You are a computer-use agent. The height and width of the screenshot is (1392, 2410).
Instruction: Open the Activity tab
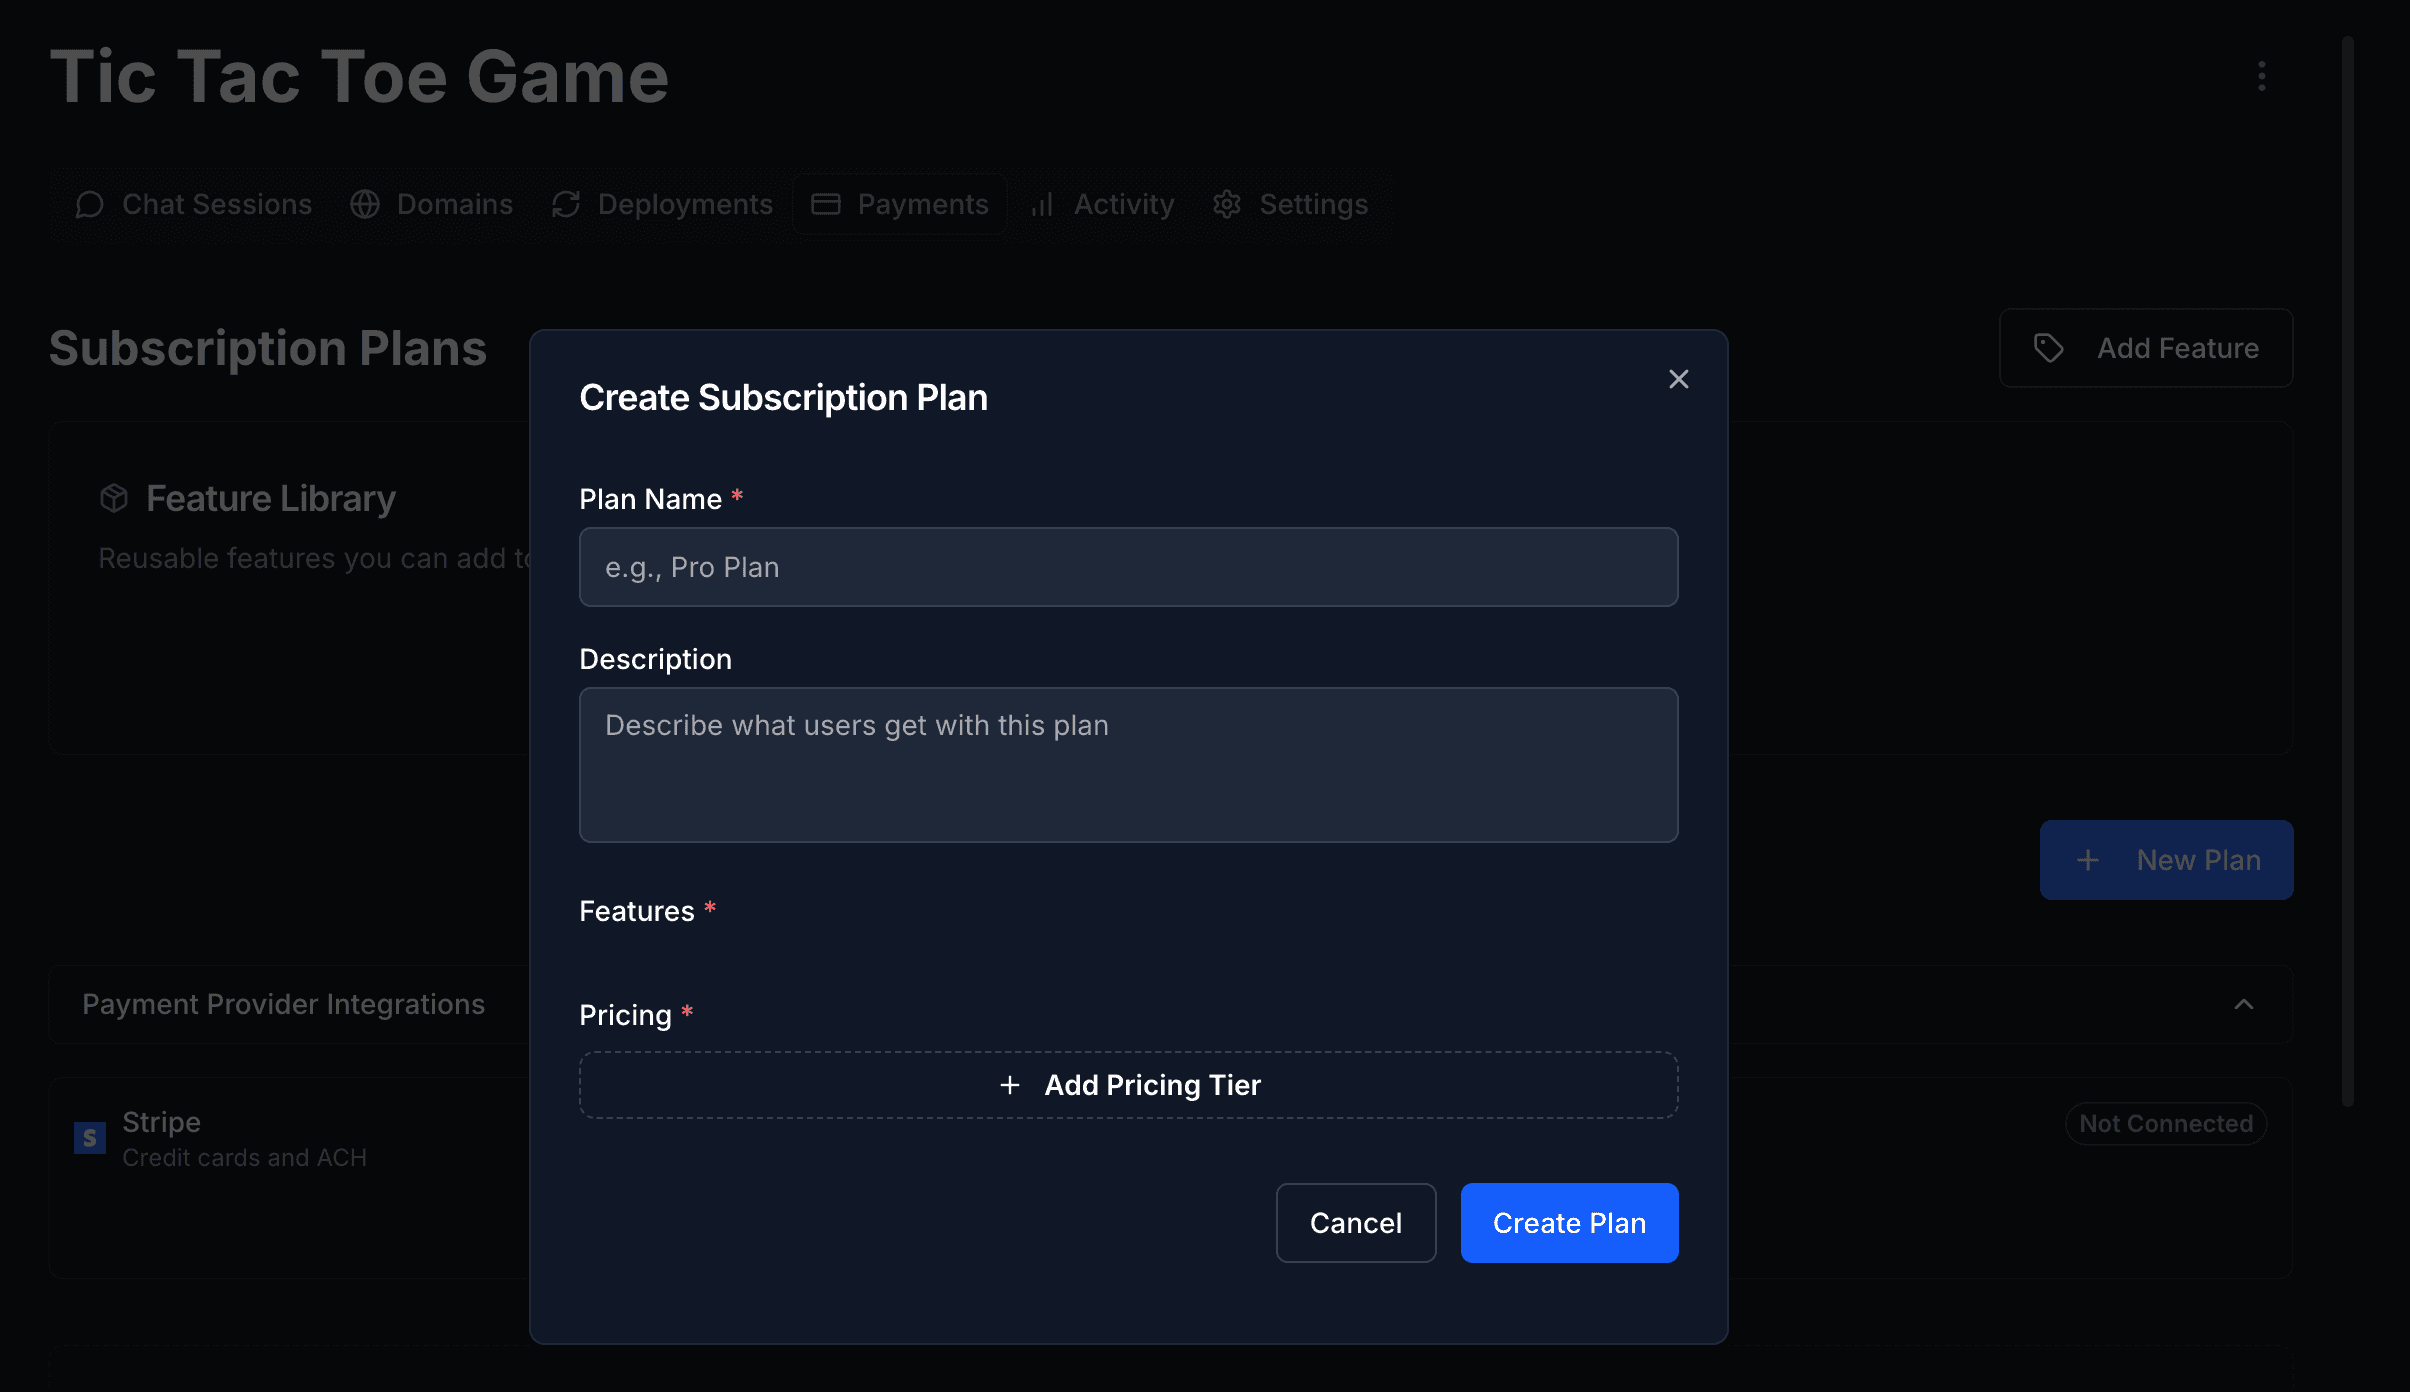[x=1103, y=205]
